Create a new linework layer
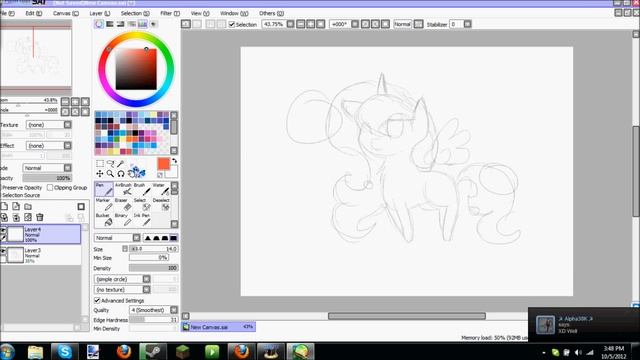The image size is (640, 360). 16,207
